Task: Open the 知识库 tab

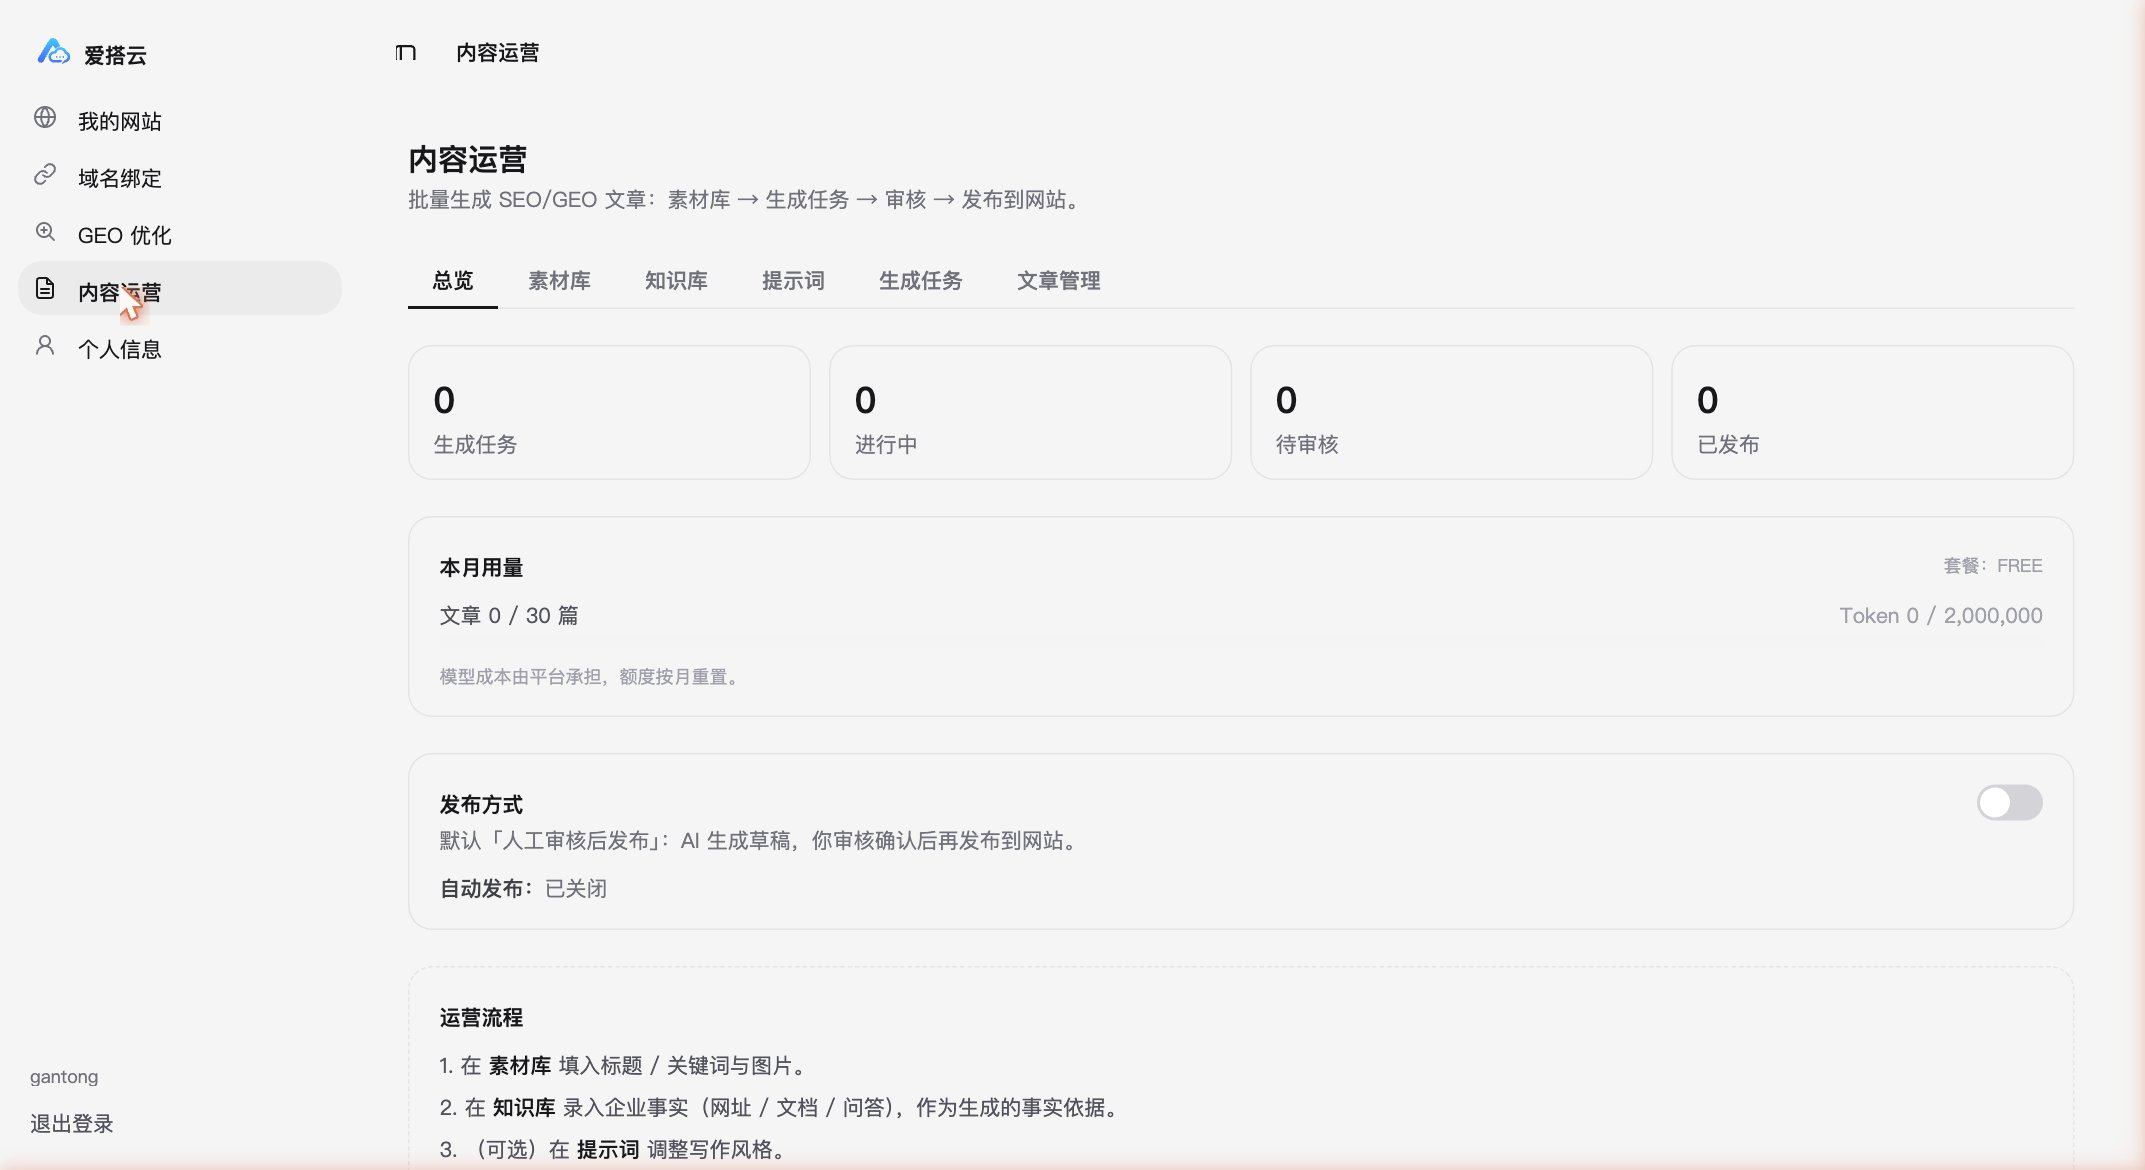Action: tap(676, 281)
